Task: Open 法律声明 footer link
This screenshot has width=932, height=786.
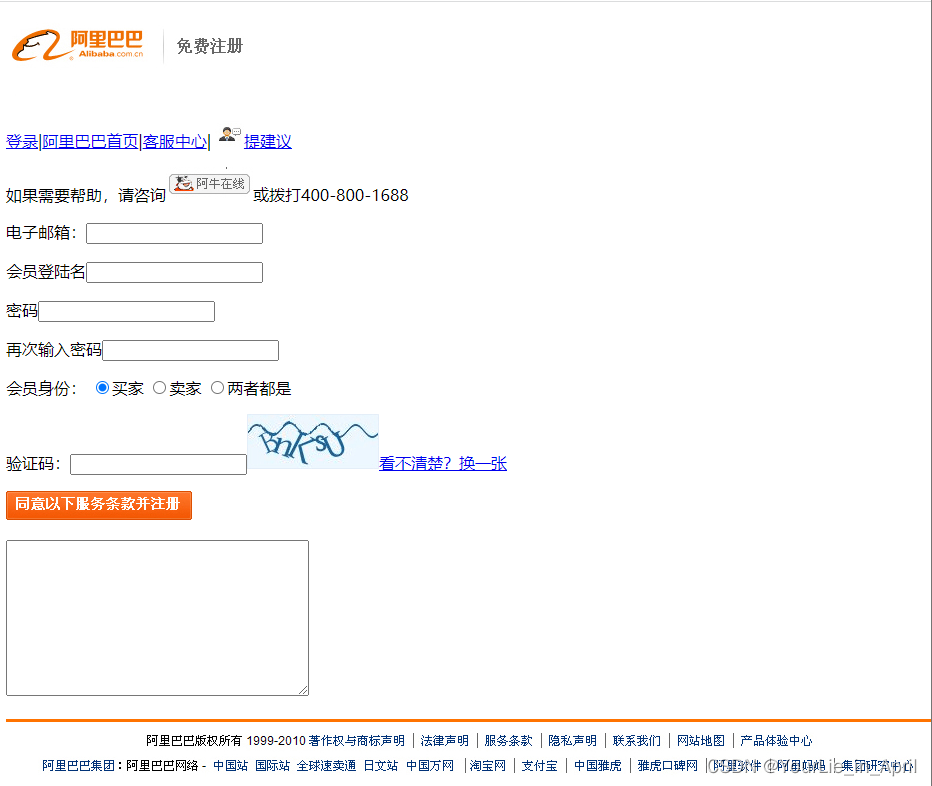Action: click(x=445, y=740)
